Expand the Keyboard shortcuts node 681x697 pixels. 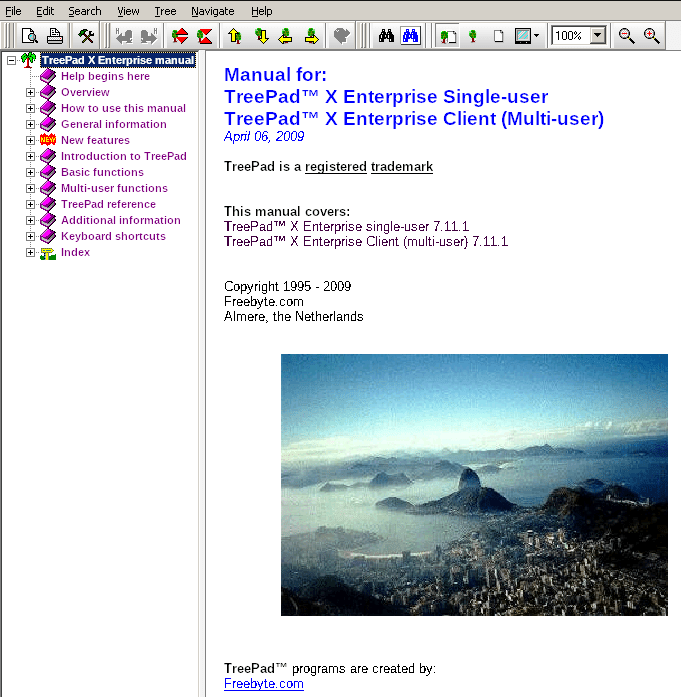point(30,236)
